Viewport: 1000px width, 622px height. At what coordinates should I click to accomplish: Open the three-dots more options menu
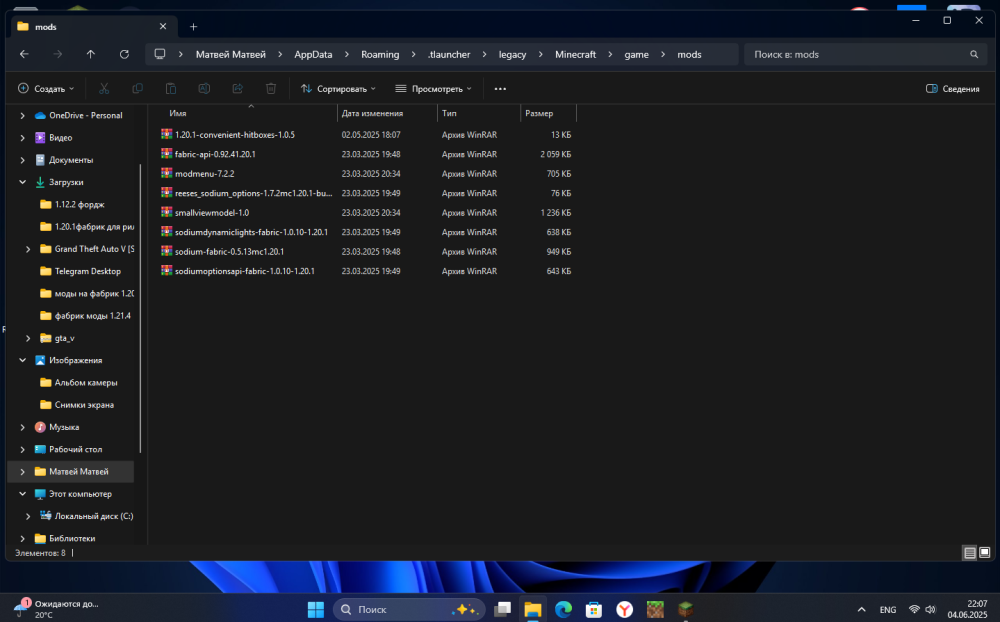click(x=500, y=89)
